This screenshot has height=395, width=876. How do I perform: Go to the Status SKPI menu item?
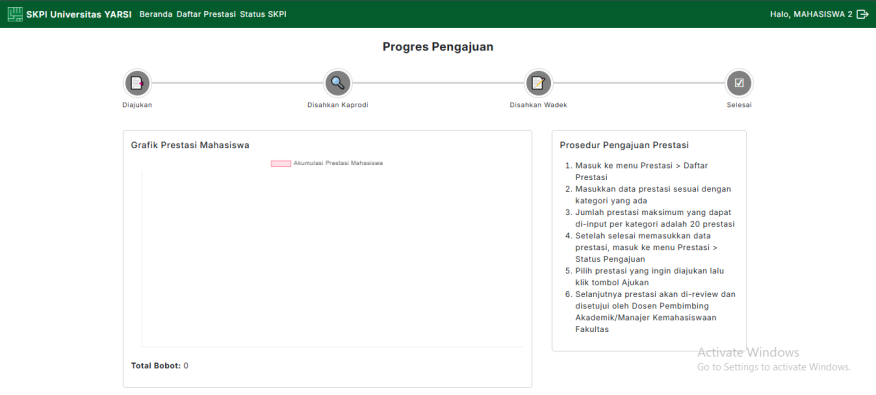coord(263,15)
